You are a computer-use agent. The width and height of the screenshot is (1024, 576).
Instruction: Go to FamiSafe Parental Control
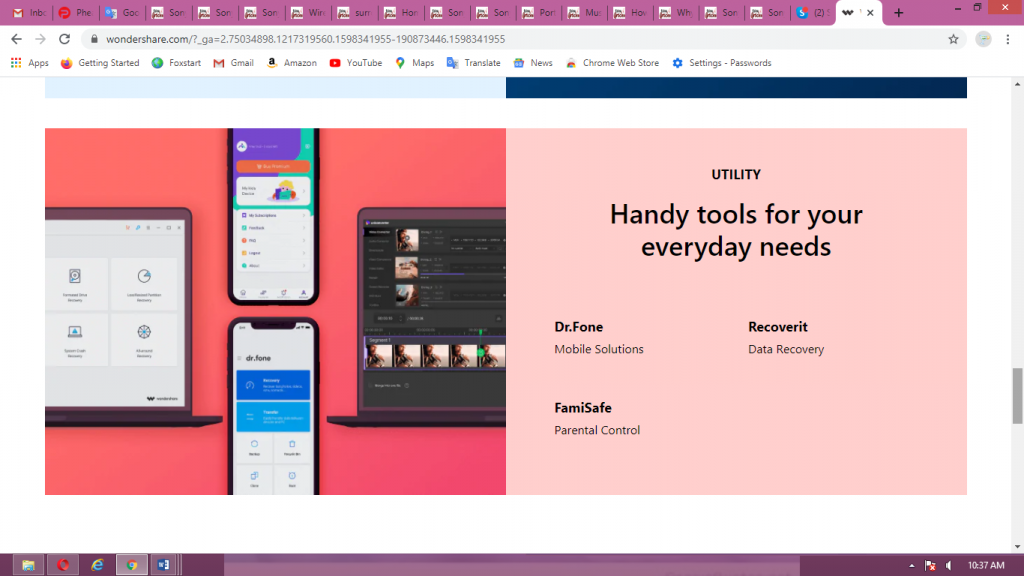click(x=583, y=408)
